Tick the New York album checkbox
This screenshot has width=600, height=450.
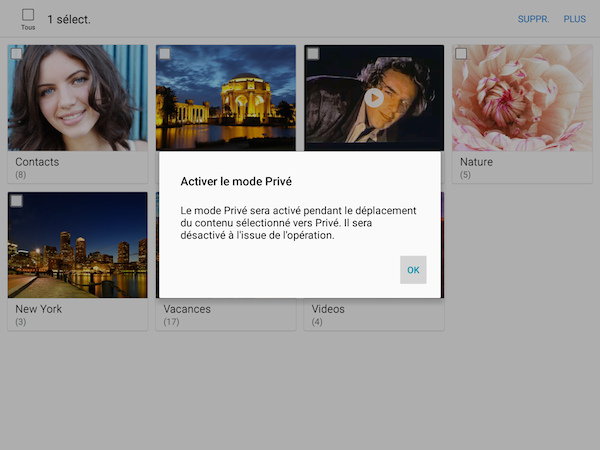[x=16, y=201]
